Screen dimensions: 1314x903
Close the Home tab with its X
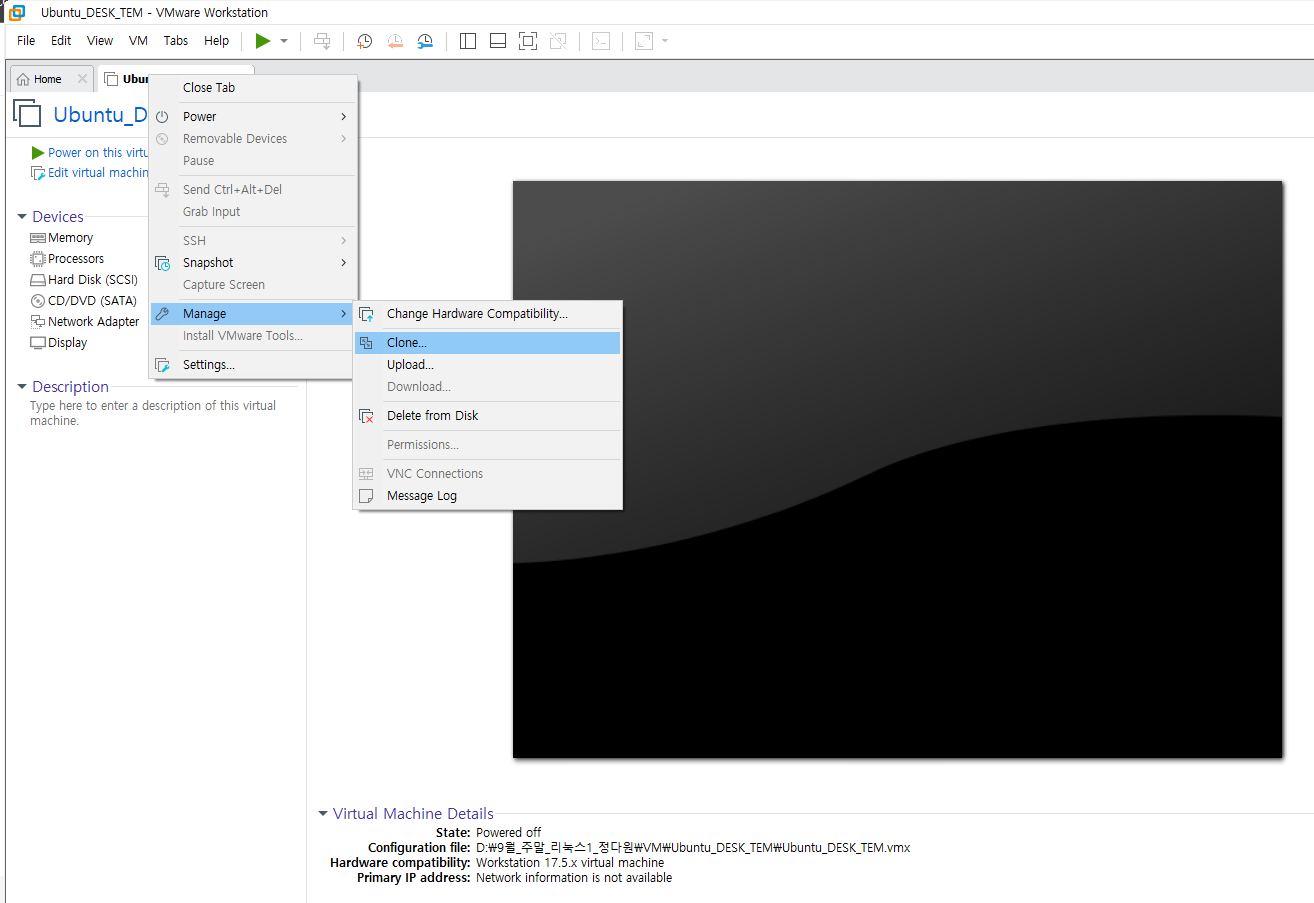82,79
